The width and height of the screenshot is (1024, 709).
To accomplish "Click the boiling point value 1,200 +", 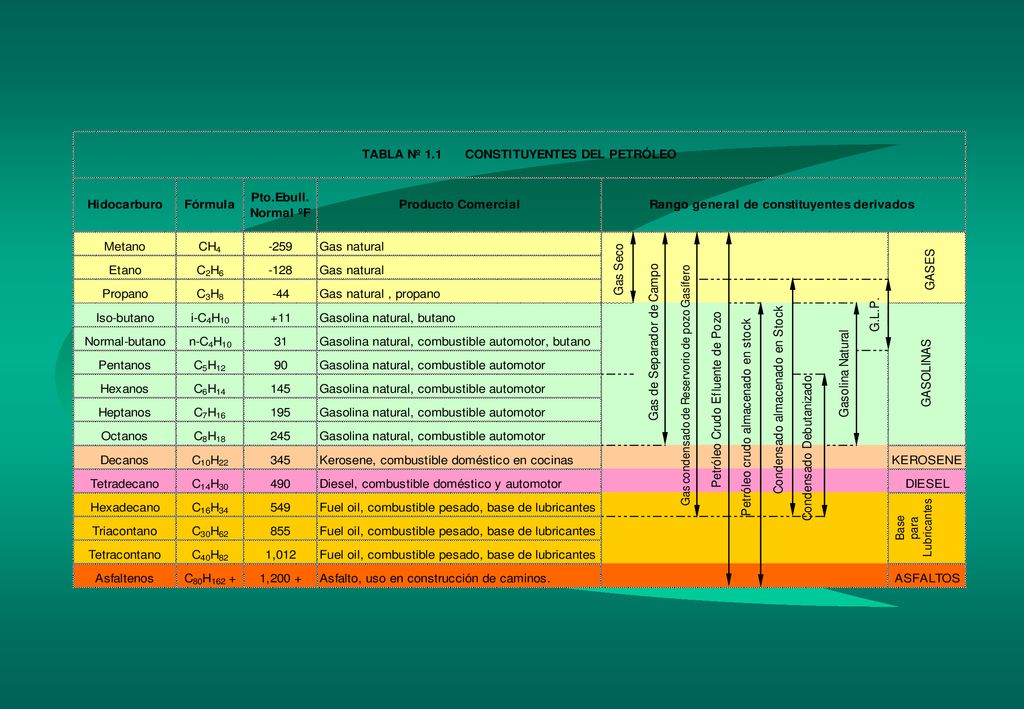I will click(280, 578).
